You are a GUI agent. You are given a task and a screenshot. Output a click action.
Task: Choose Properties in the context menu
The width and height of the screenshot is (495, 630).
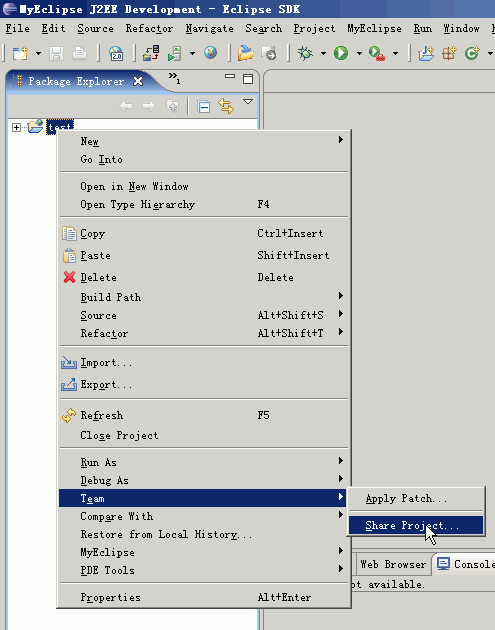[204, 597]
